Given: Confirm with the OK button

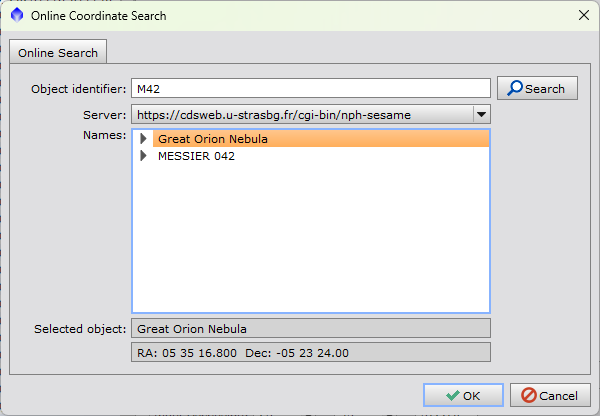Looking at the screenshot, I should click(463, 395).
